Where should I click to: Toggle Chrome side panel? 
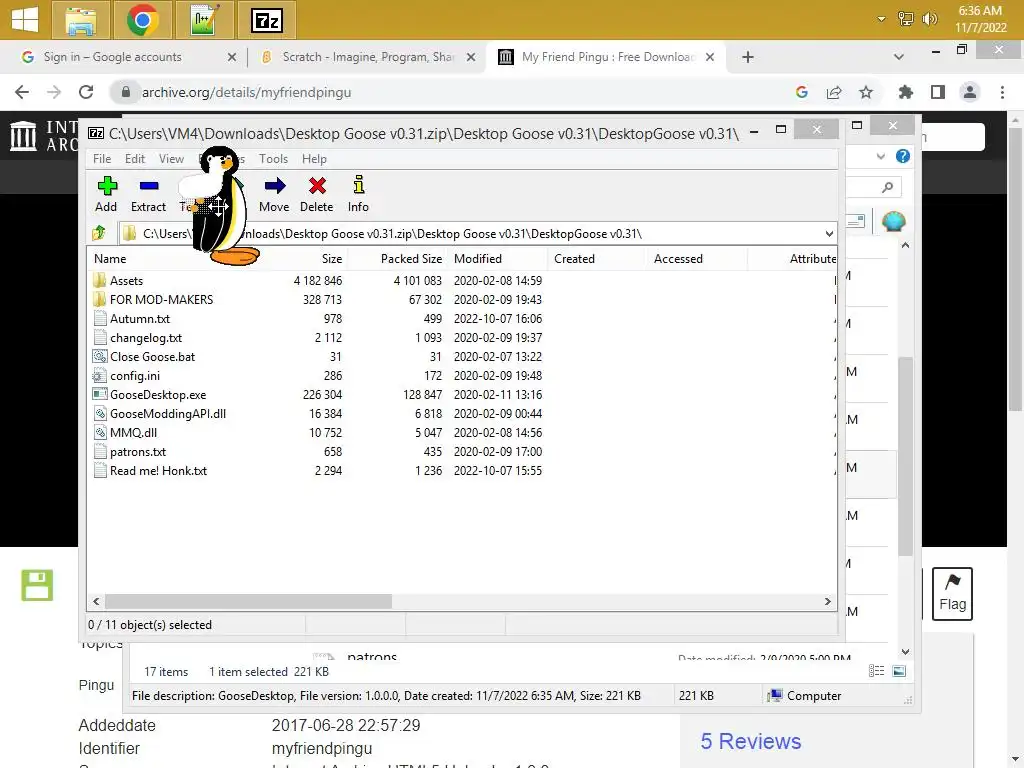pos(938,93)
